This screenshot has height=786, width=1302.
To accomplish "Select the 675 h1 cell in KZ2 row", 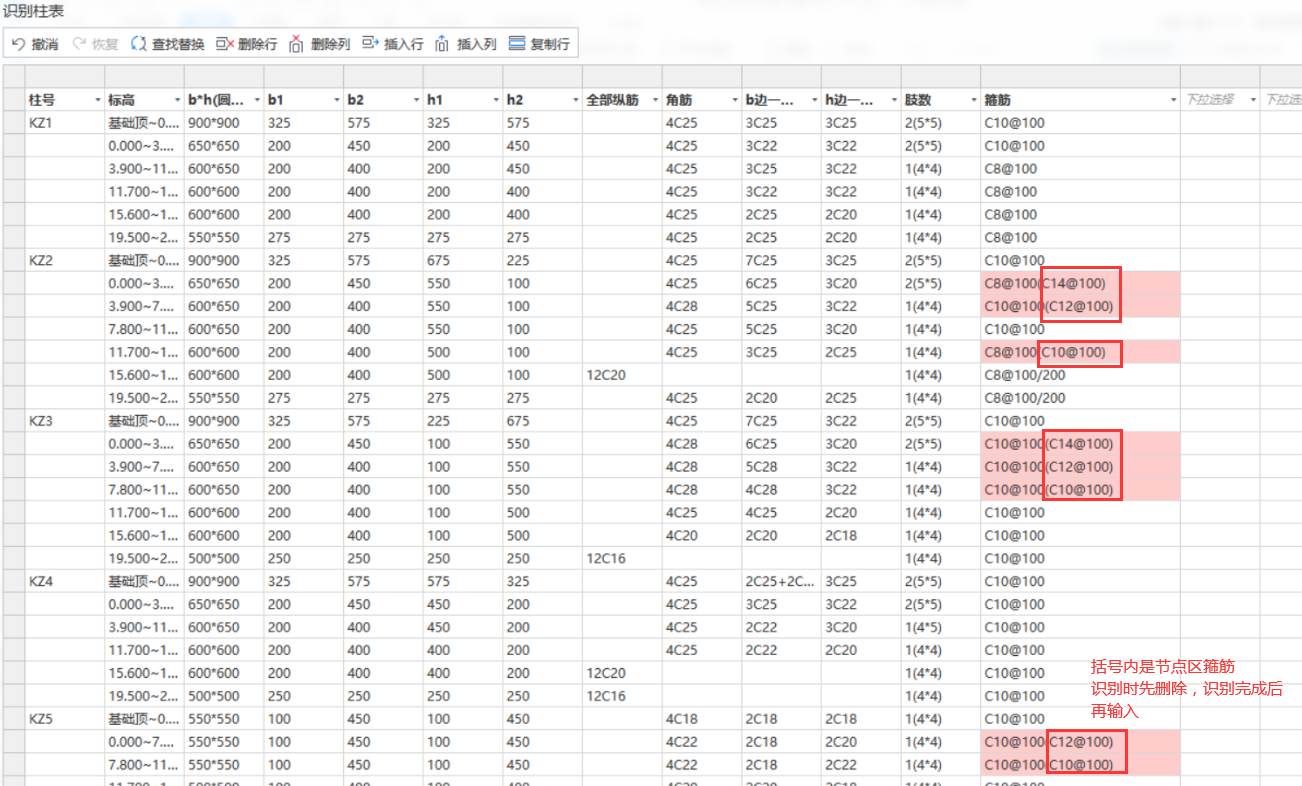I will (x=463, y=260).
